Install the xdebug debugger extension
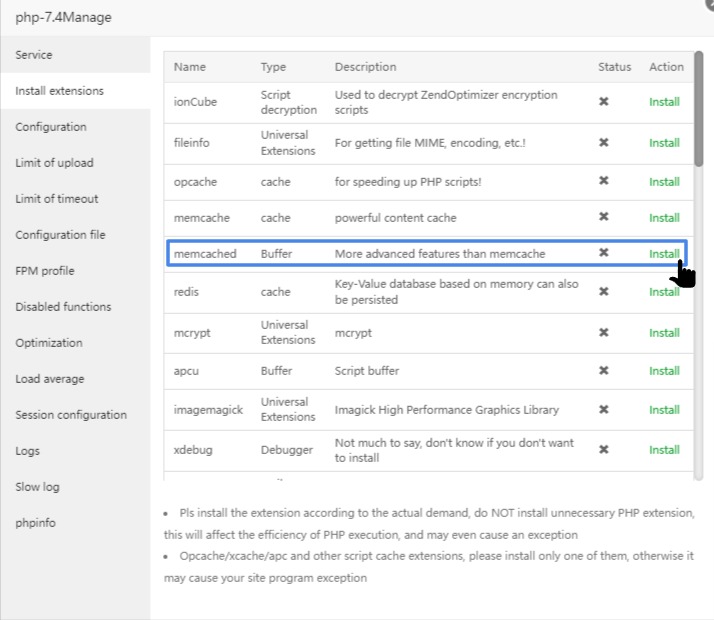714x620 pixels. pos(664,450)
